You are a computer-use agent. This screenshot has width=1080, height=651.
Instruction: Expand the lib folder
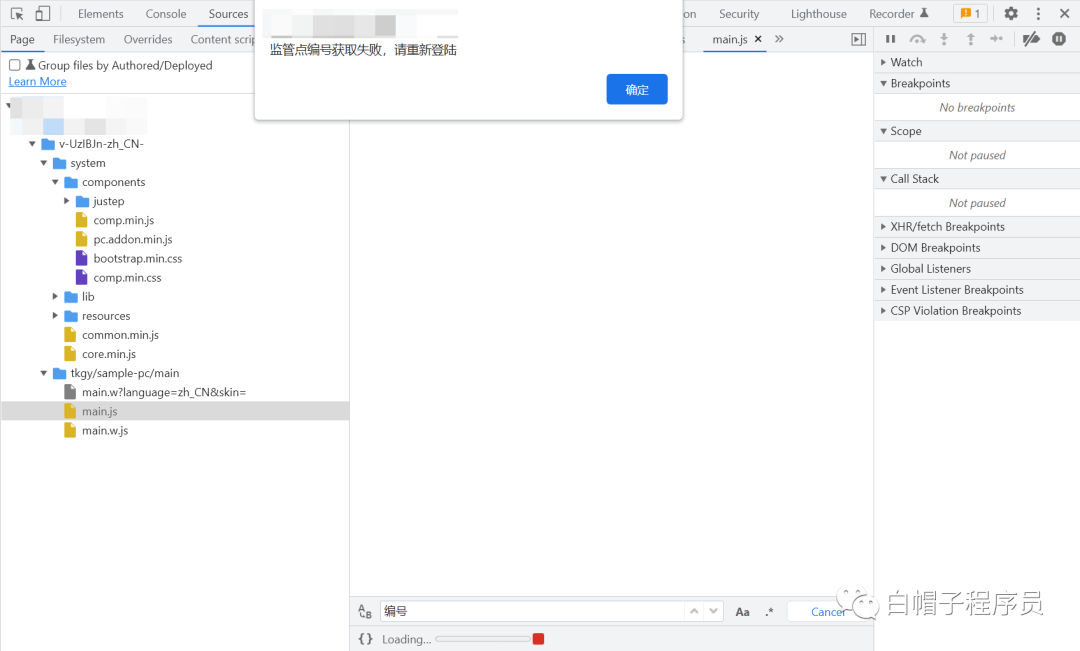pos(55,296)
